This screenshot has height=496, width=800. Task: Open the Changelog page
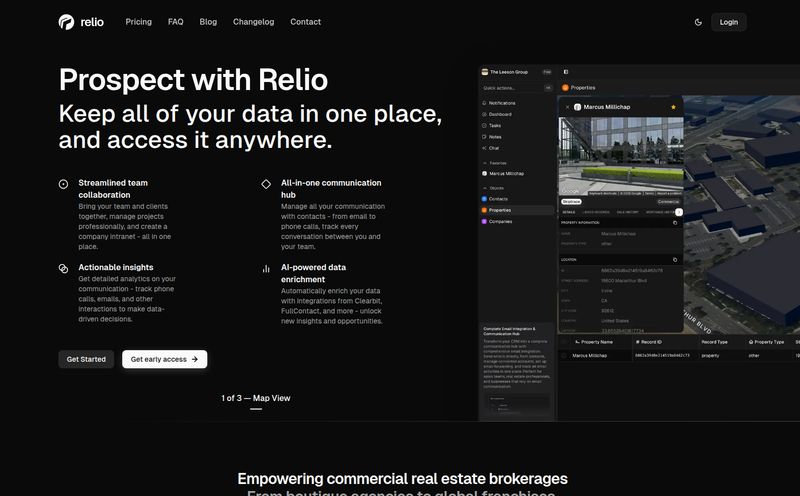pos(254,22)
